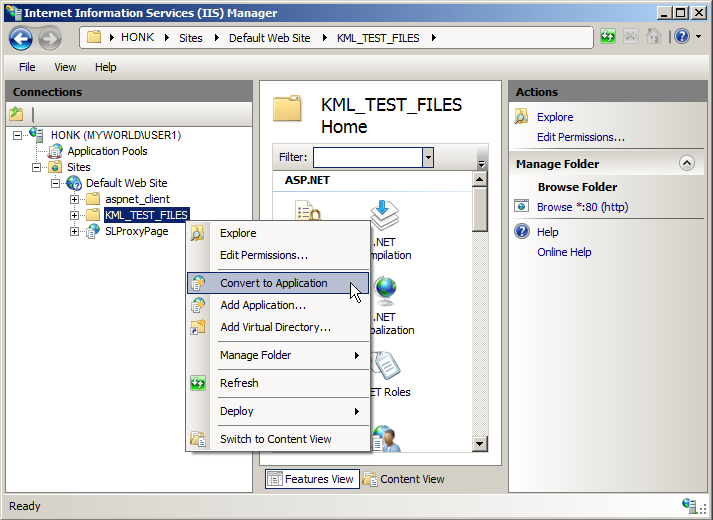Collapse the Manage Folder actions section
The width and height of the screenshot is (713, 520).
coord(687,163)
